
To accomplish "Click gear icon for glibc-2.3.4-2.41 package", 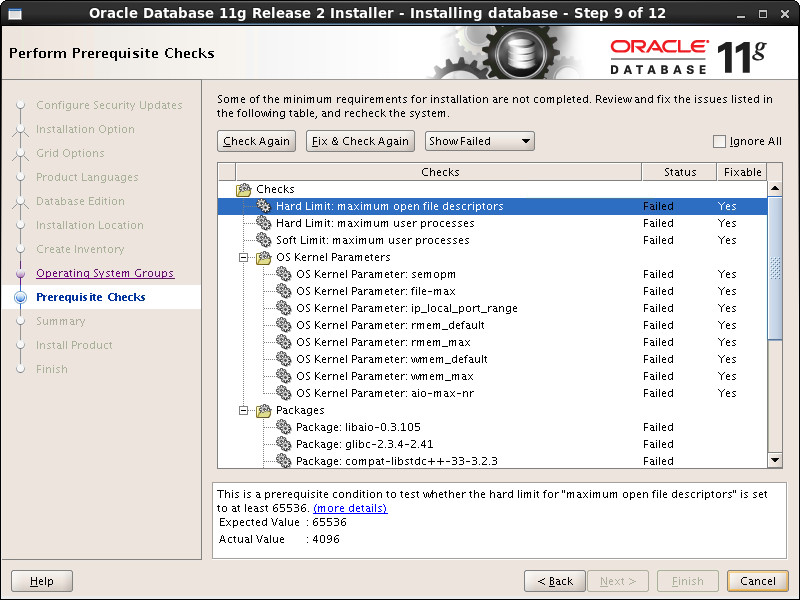I will 284,444.
